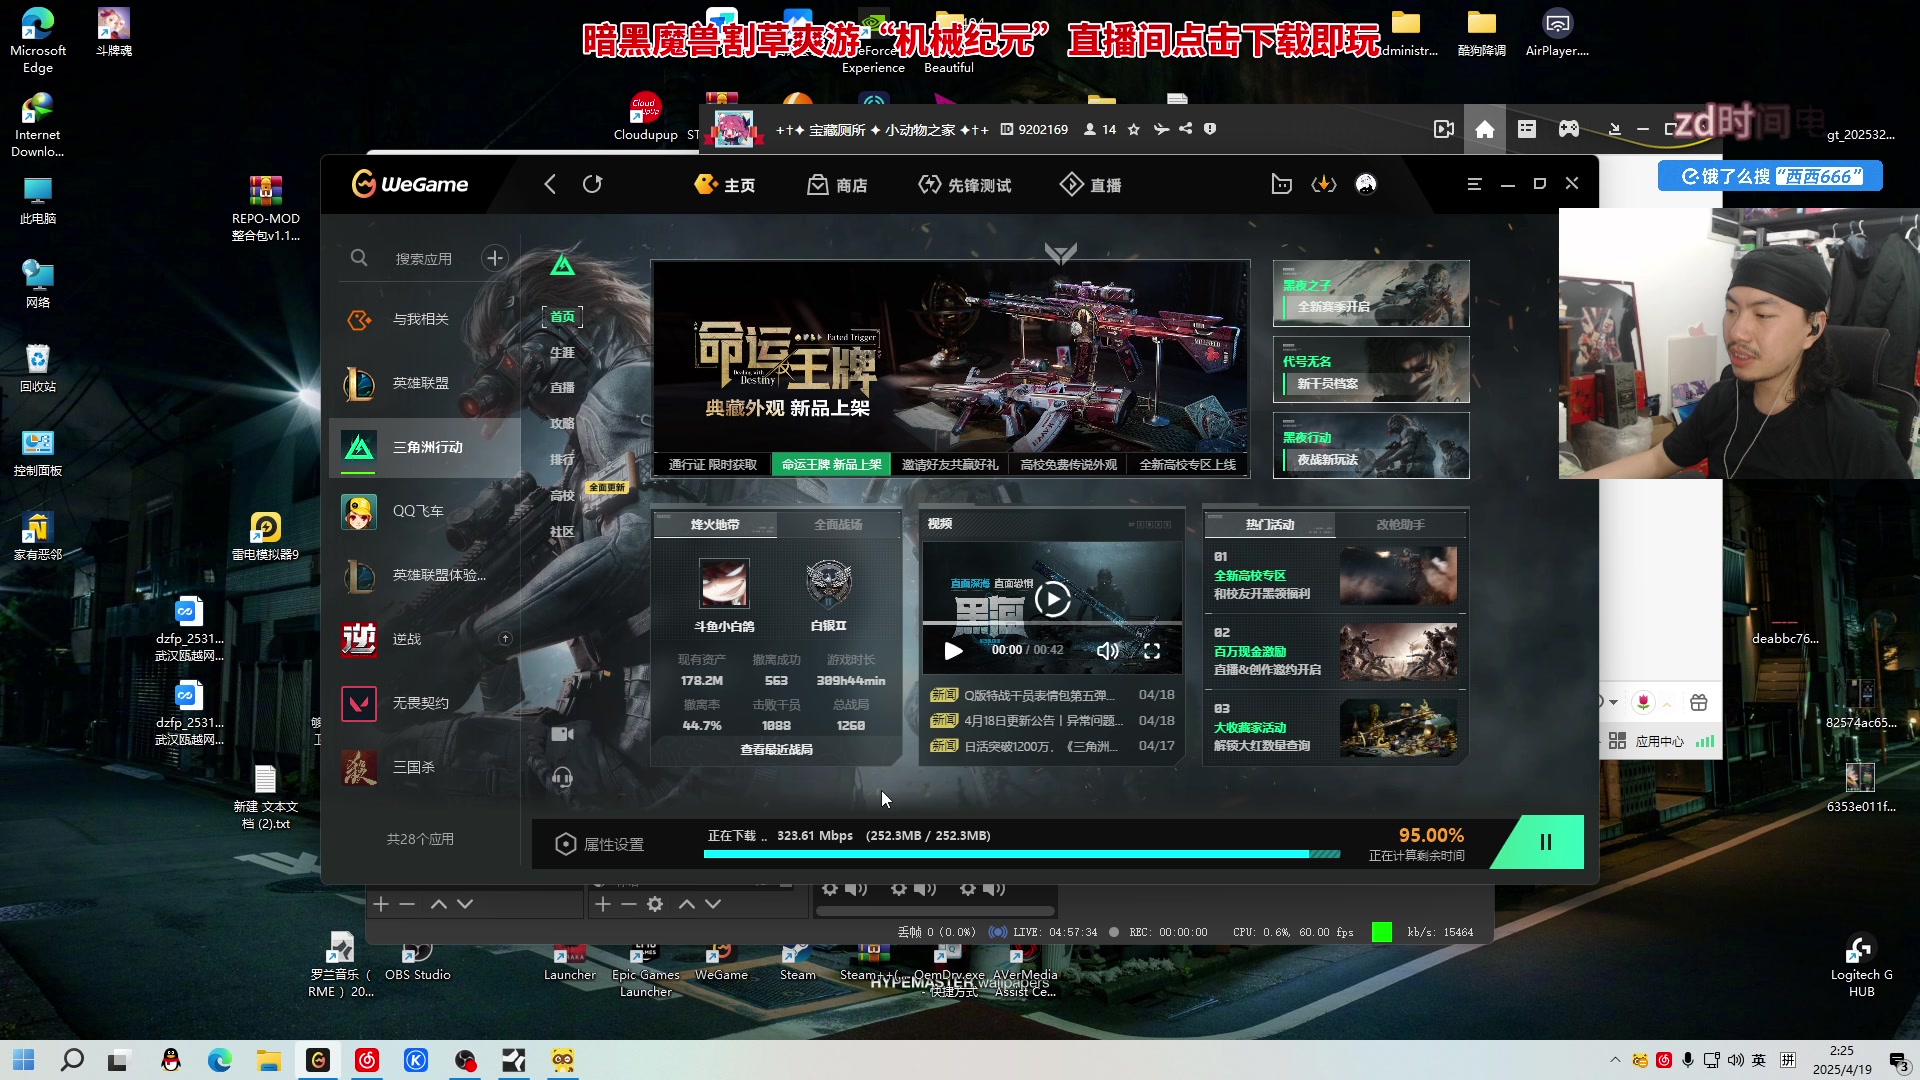Select 通行证 限时获取 banner tab
The width and height of the screenshot is (1920, 1080).
pos(712,464)
